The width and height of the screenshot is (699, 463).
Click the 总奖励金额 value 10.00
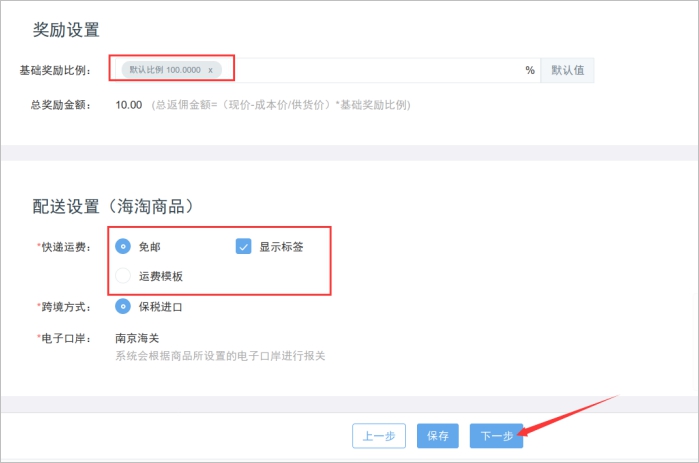[x=128, y=104]
